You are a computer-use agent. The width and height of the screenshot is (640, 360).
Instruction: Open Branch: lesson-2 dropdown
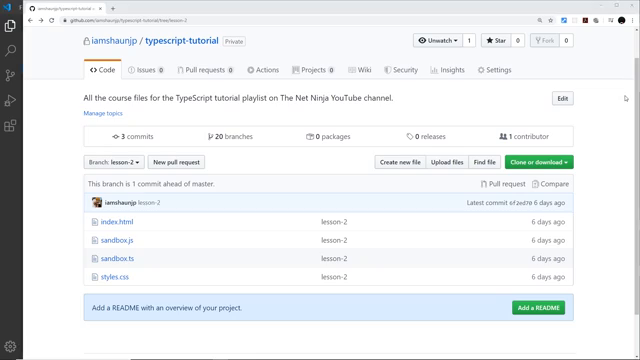[114, 162]
